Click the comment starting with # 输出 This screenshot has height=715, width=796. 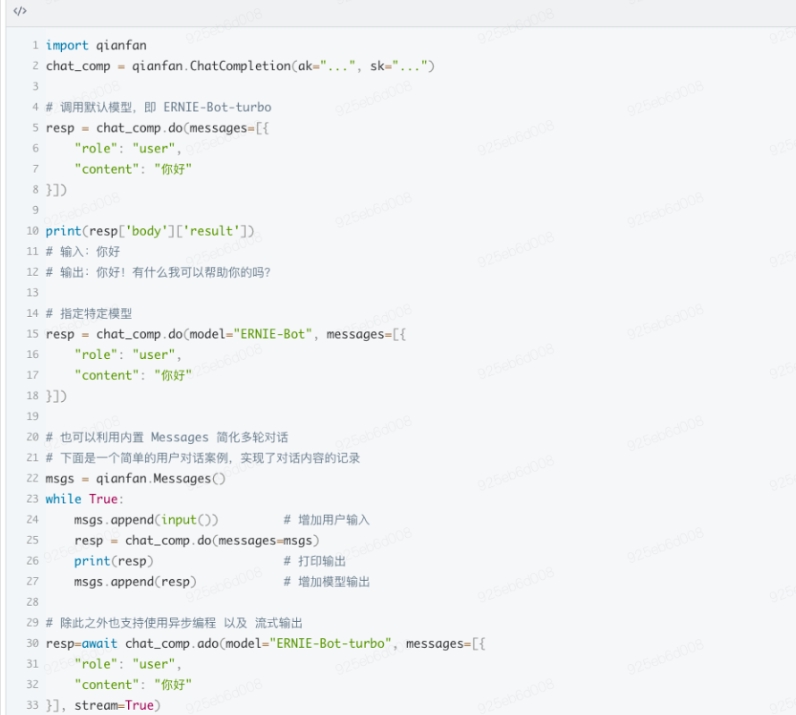pos(157,272)
